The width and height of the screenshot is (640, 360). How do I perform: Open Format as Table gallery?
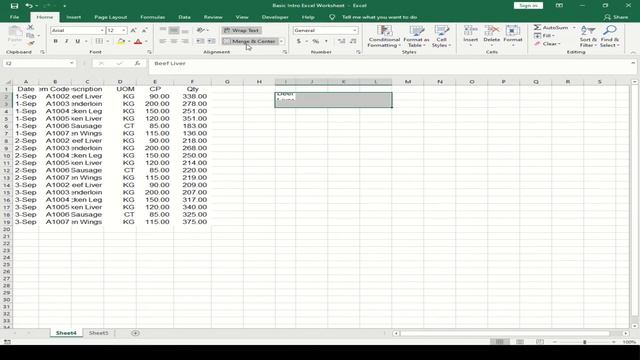click(416, 36)
